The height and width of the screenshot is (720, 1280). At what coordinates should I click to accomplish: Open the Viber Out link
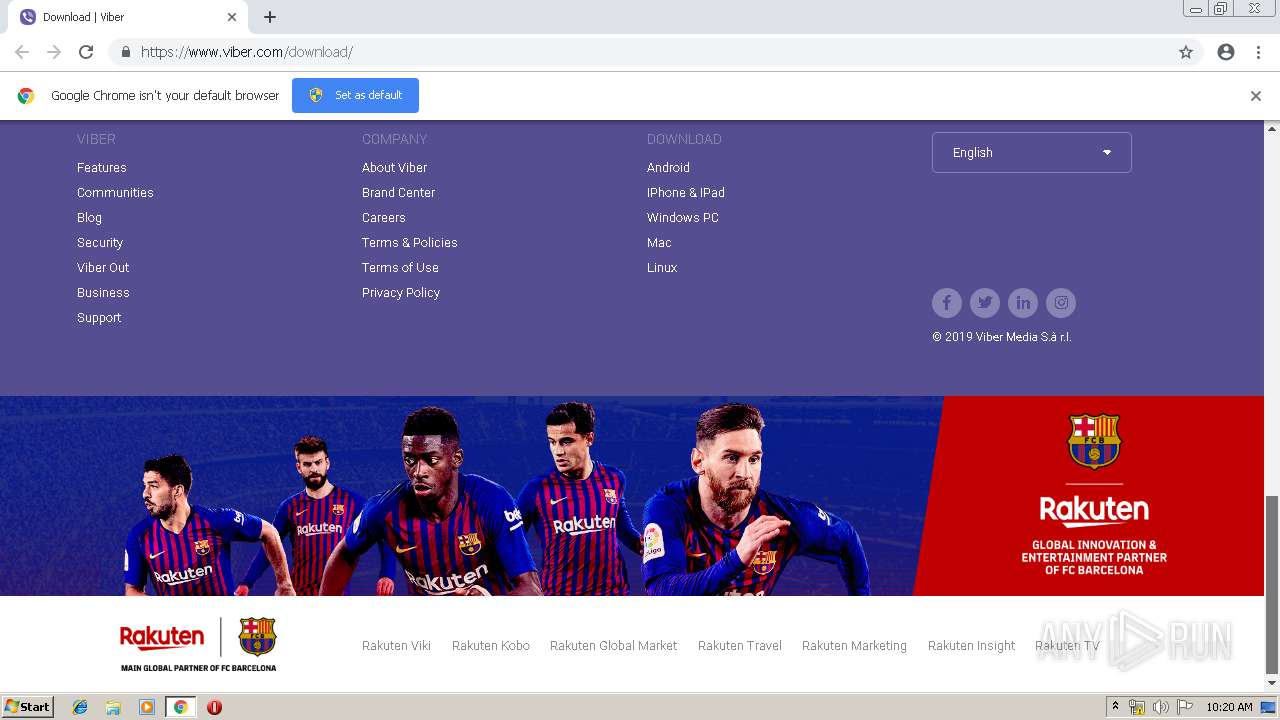(103, 268)
